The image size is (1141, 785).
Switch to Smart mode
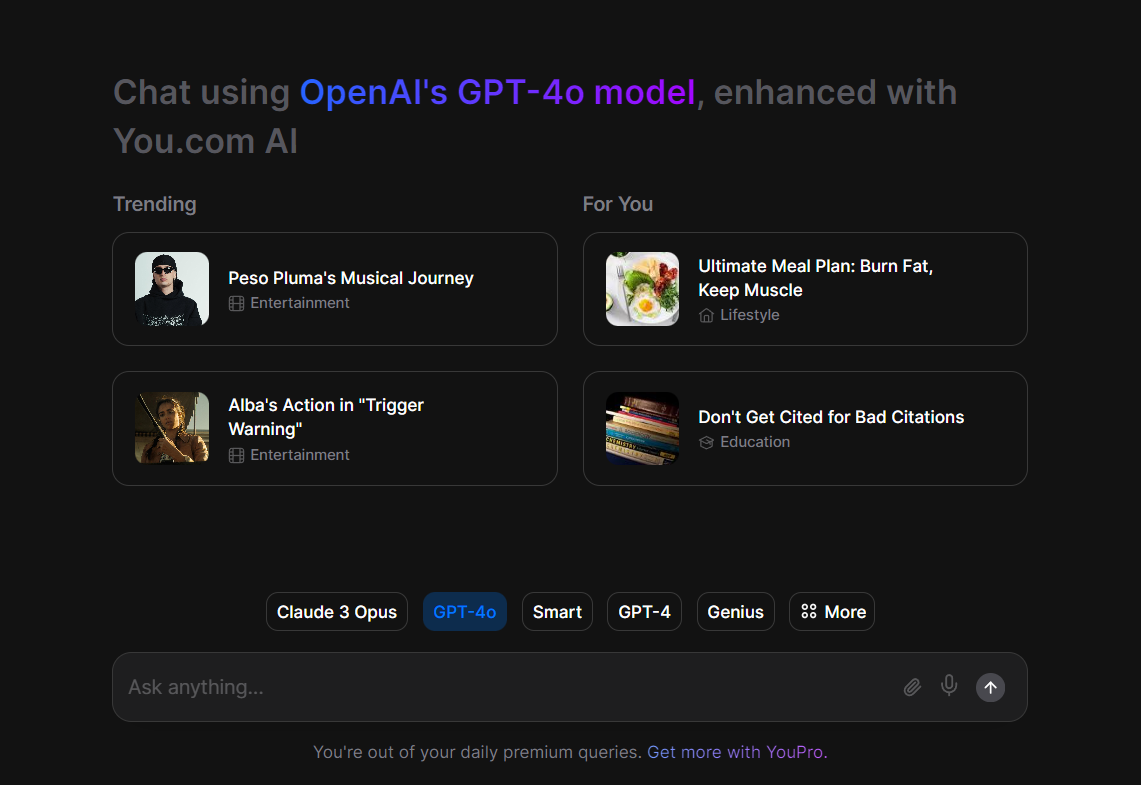click(557, 612)
